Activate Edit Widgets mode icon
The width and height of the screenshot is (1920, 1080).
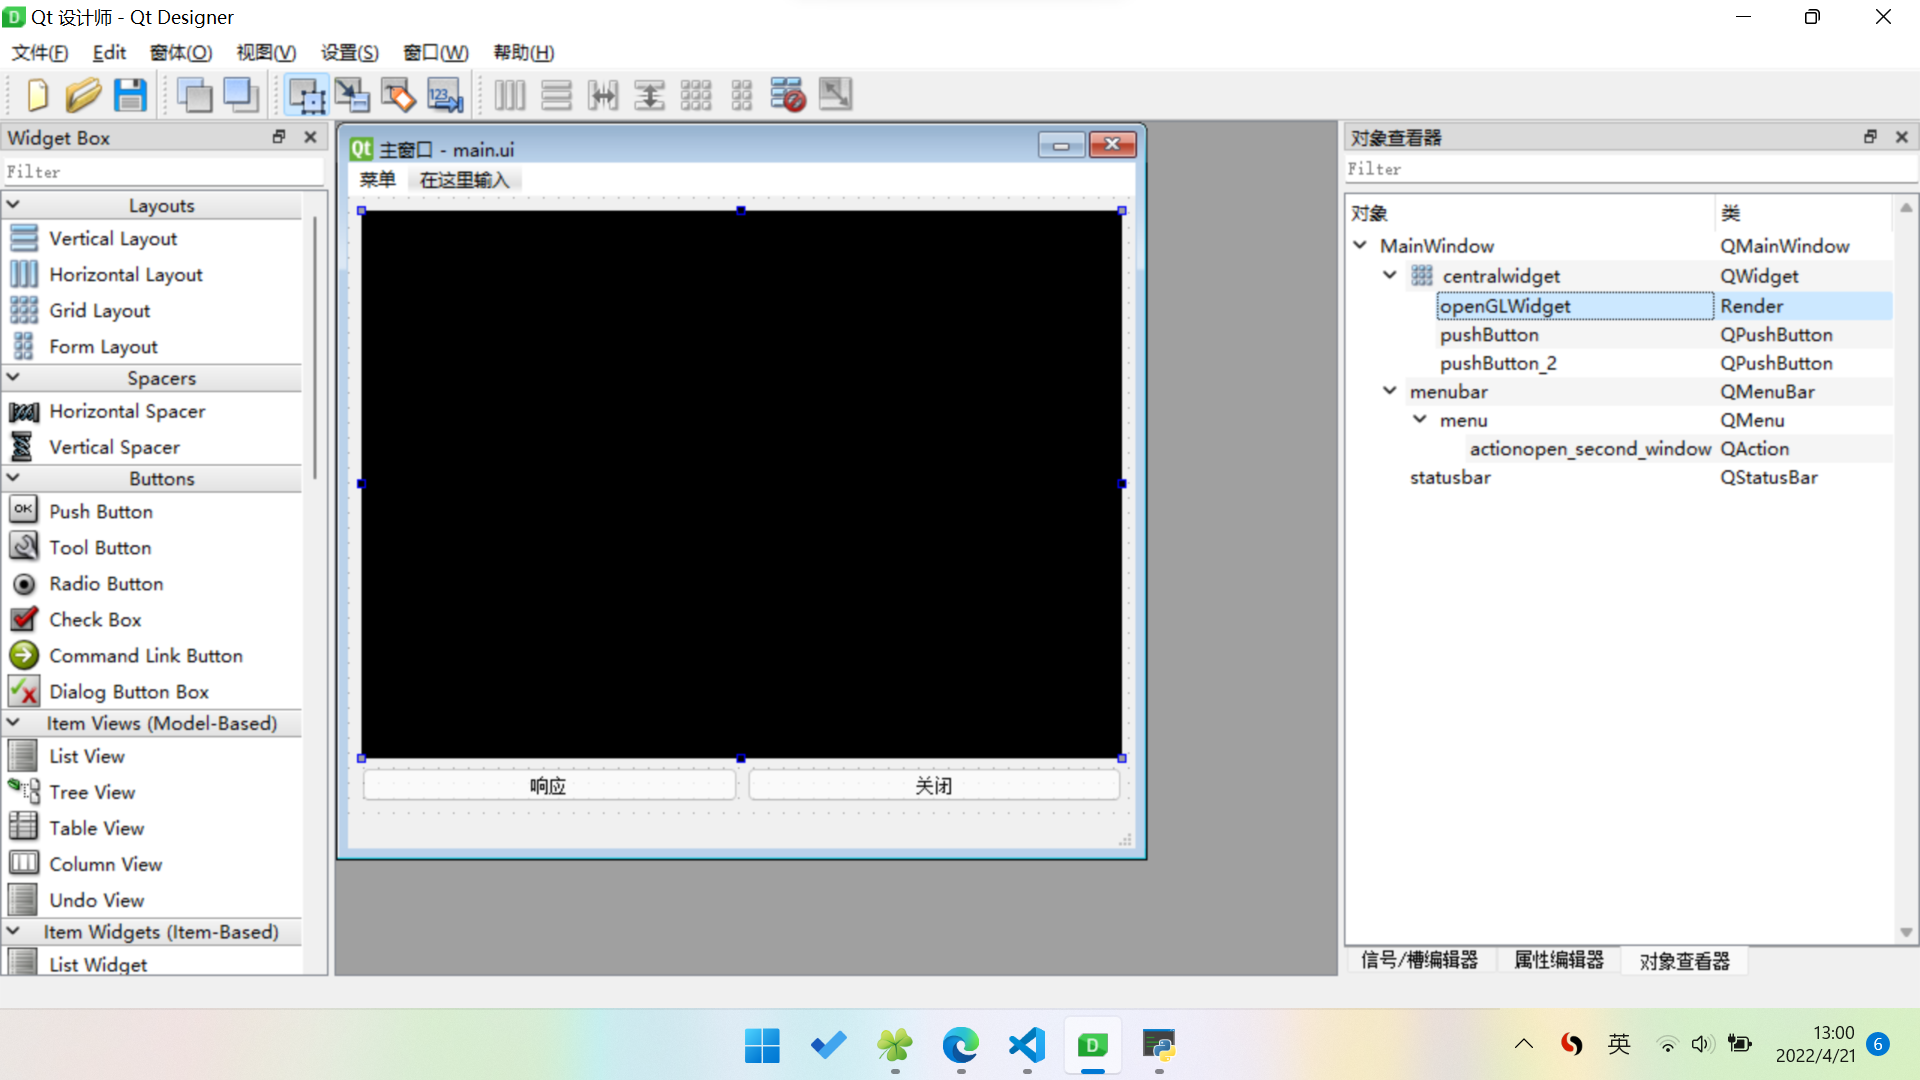(306, 95)
